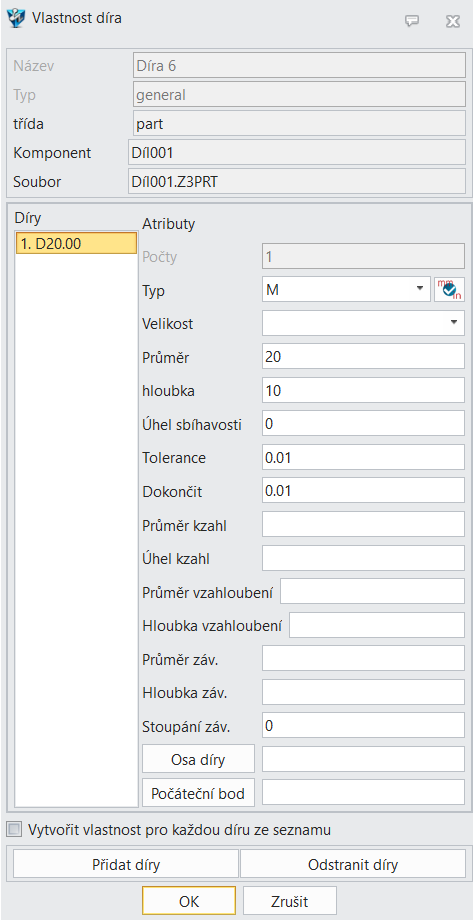Click the Odstranit díry button

pos(353,865)
